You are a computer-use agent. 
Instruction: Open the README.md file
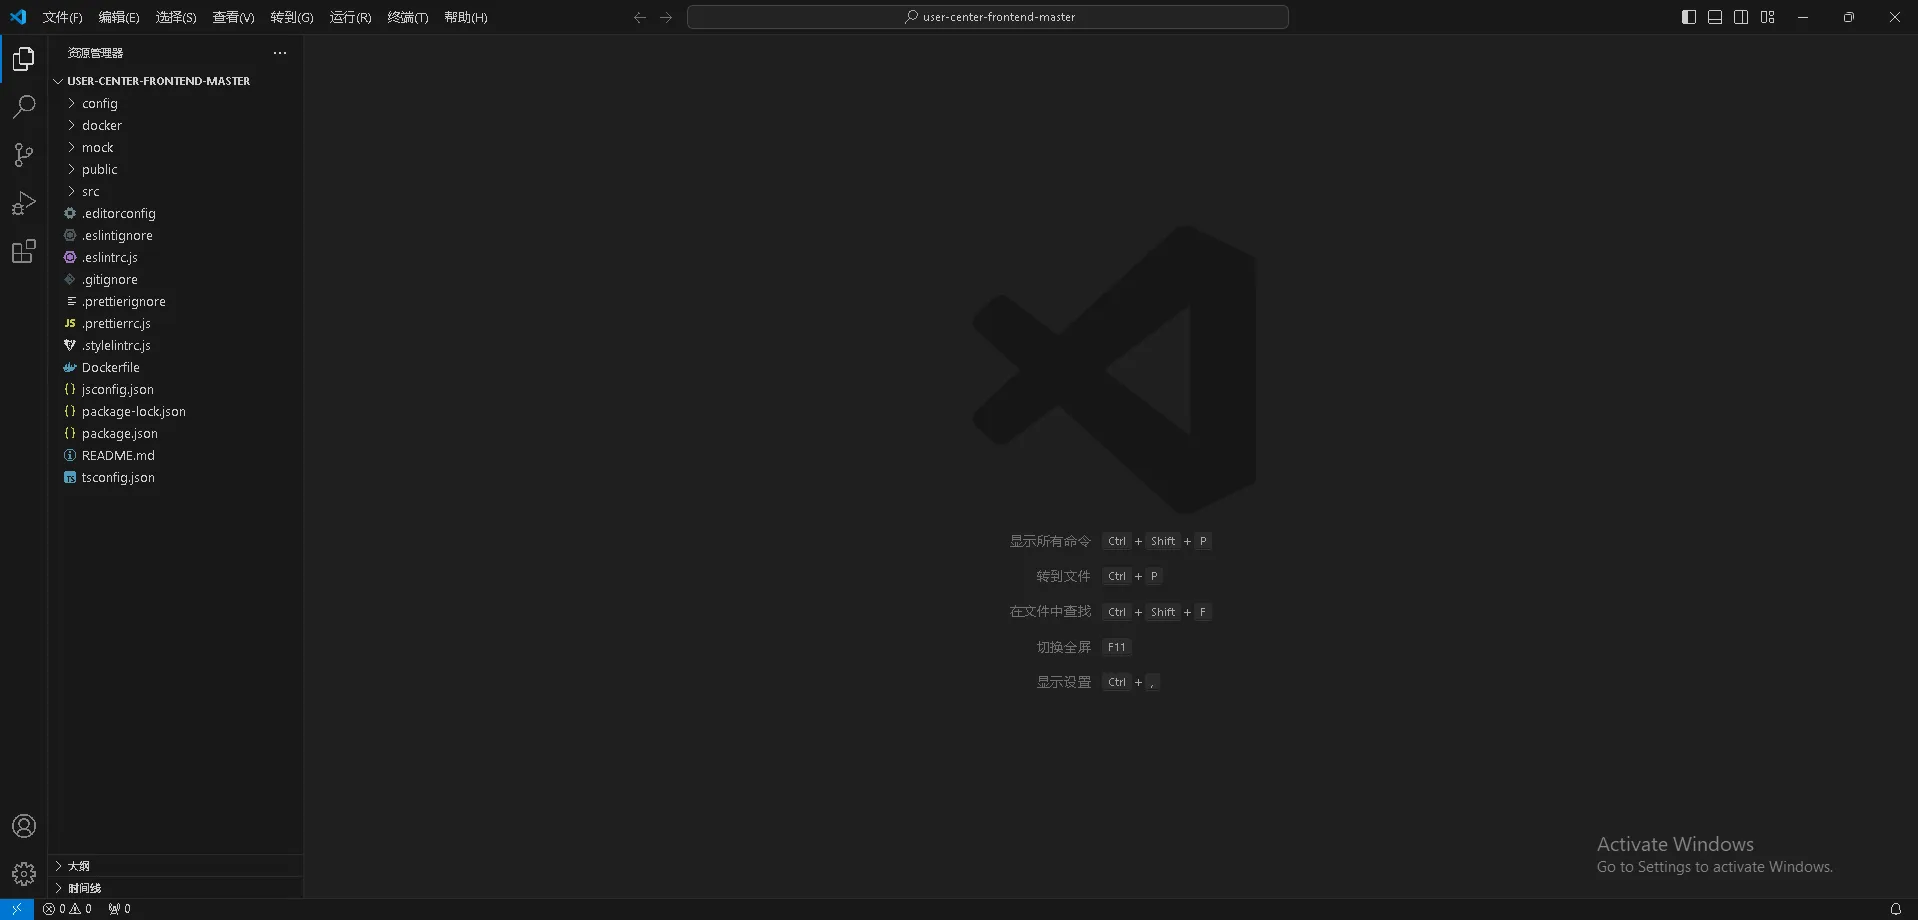(x=176, y=455)
